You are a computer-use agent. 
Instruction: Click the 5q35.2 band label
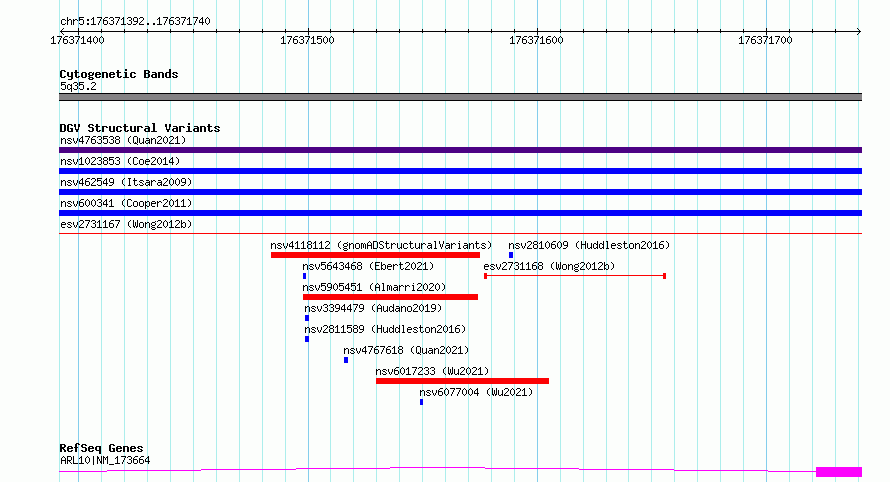pos(78,86)
